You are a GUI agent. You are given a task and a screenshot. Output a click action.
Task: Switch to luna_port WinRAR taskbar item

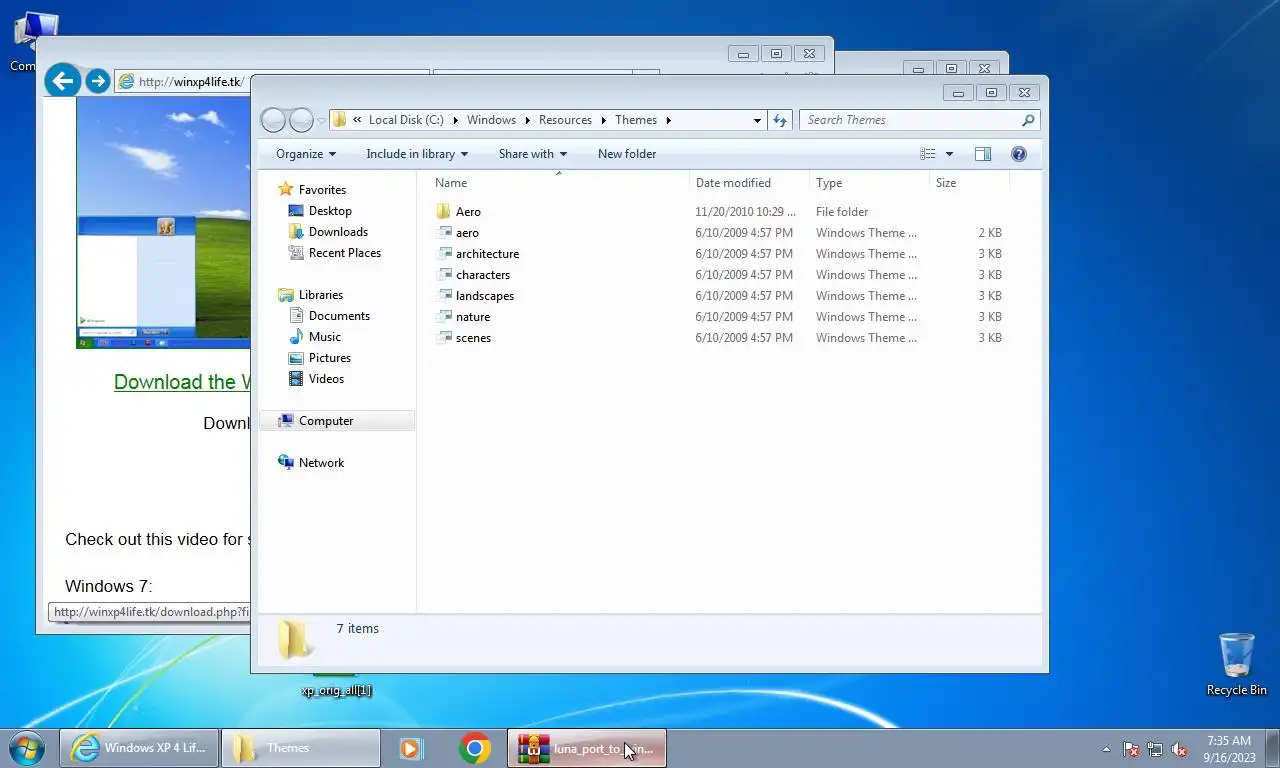tap(587, 748)
